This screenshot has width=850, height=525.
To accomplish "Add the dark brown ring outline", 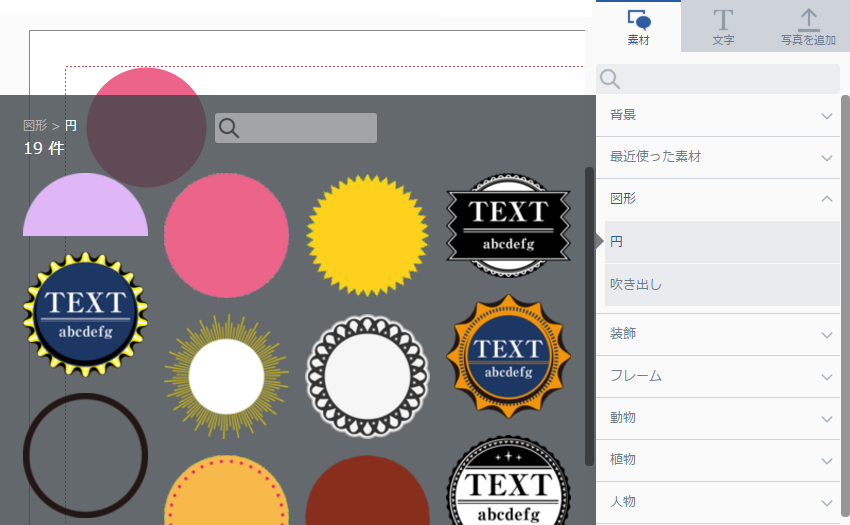I will (x=85, y=455).
